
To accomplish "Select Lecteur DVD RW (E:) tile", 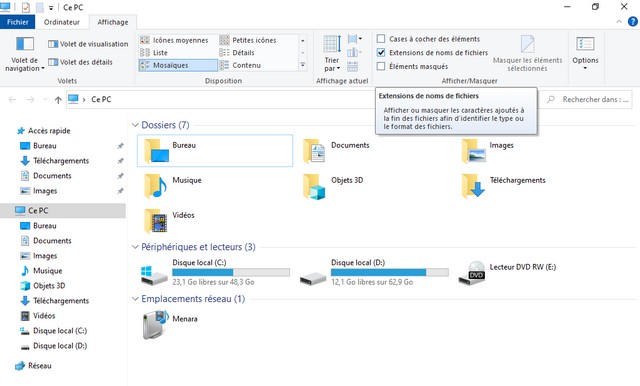I will [x=507, y=273].
